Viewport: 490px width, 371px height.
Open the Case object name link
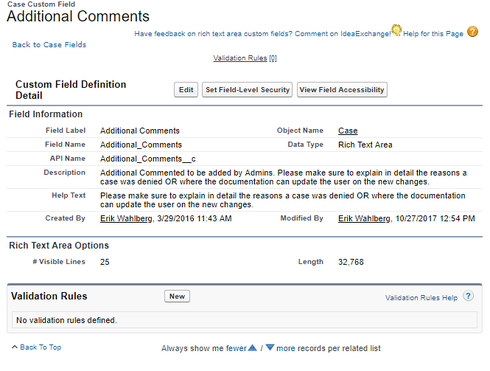(x=348, y=131)
